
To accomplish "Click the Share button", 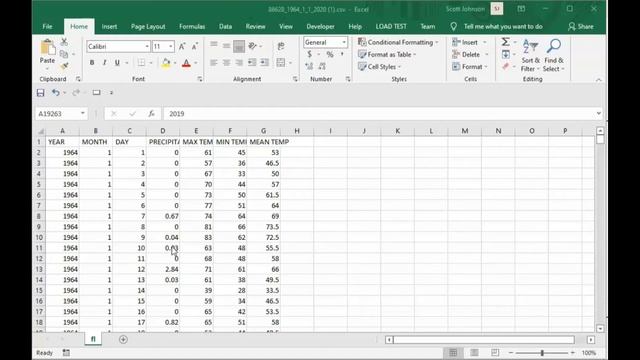I will click(x=581, y=27).
